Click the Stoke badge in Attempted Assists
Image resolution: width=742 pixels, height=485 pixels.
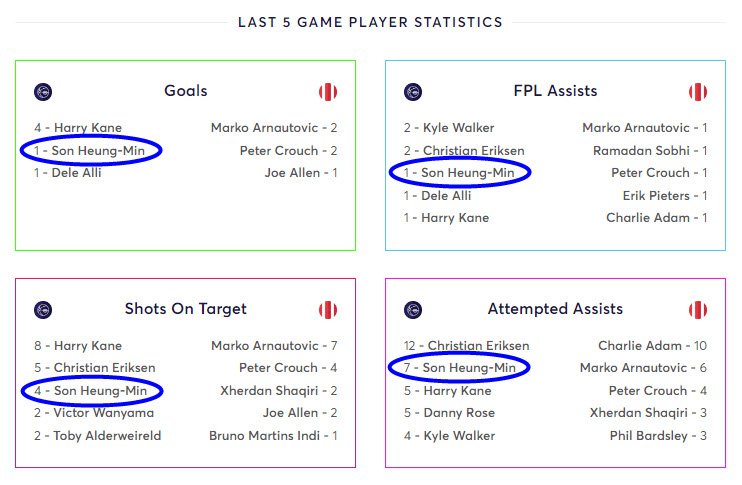(698, 310)
